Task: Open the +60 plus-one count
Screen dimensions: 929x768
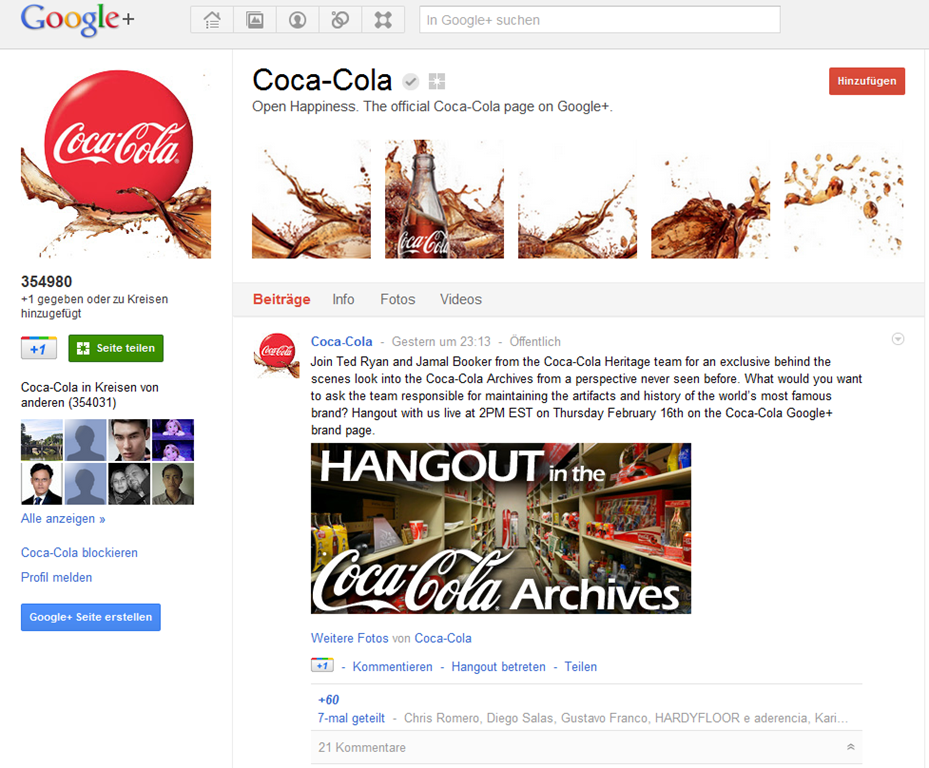Action: (329, 700)
